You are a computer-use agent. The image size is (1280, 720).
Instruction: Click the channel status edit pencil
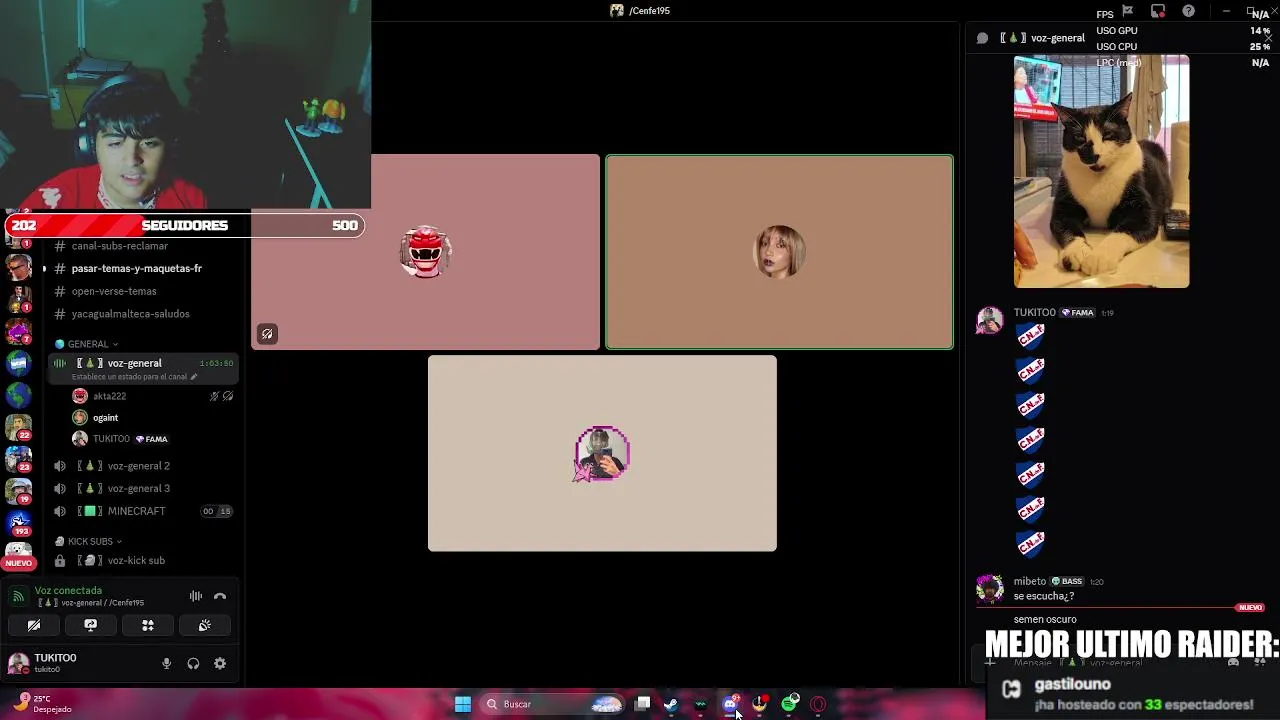[x=193, y=377]
